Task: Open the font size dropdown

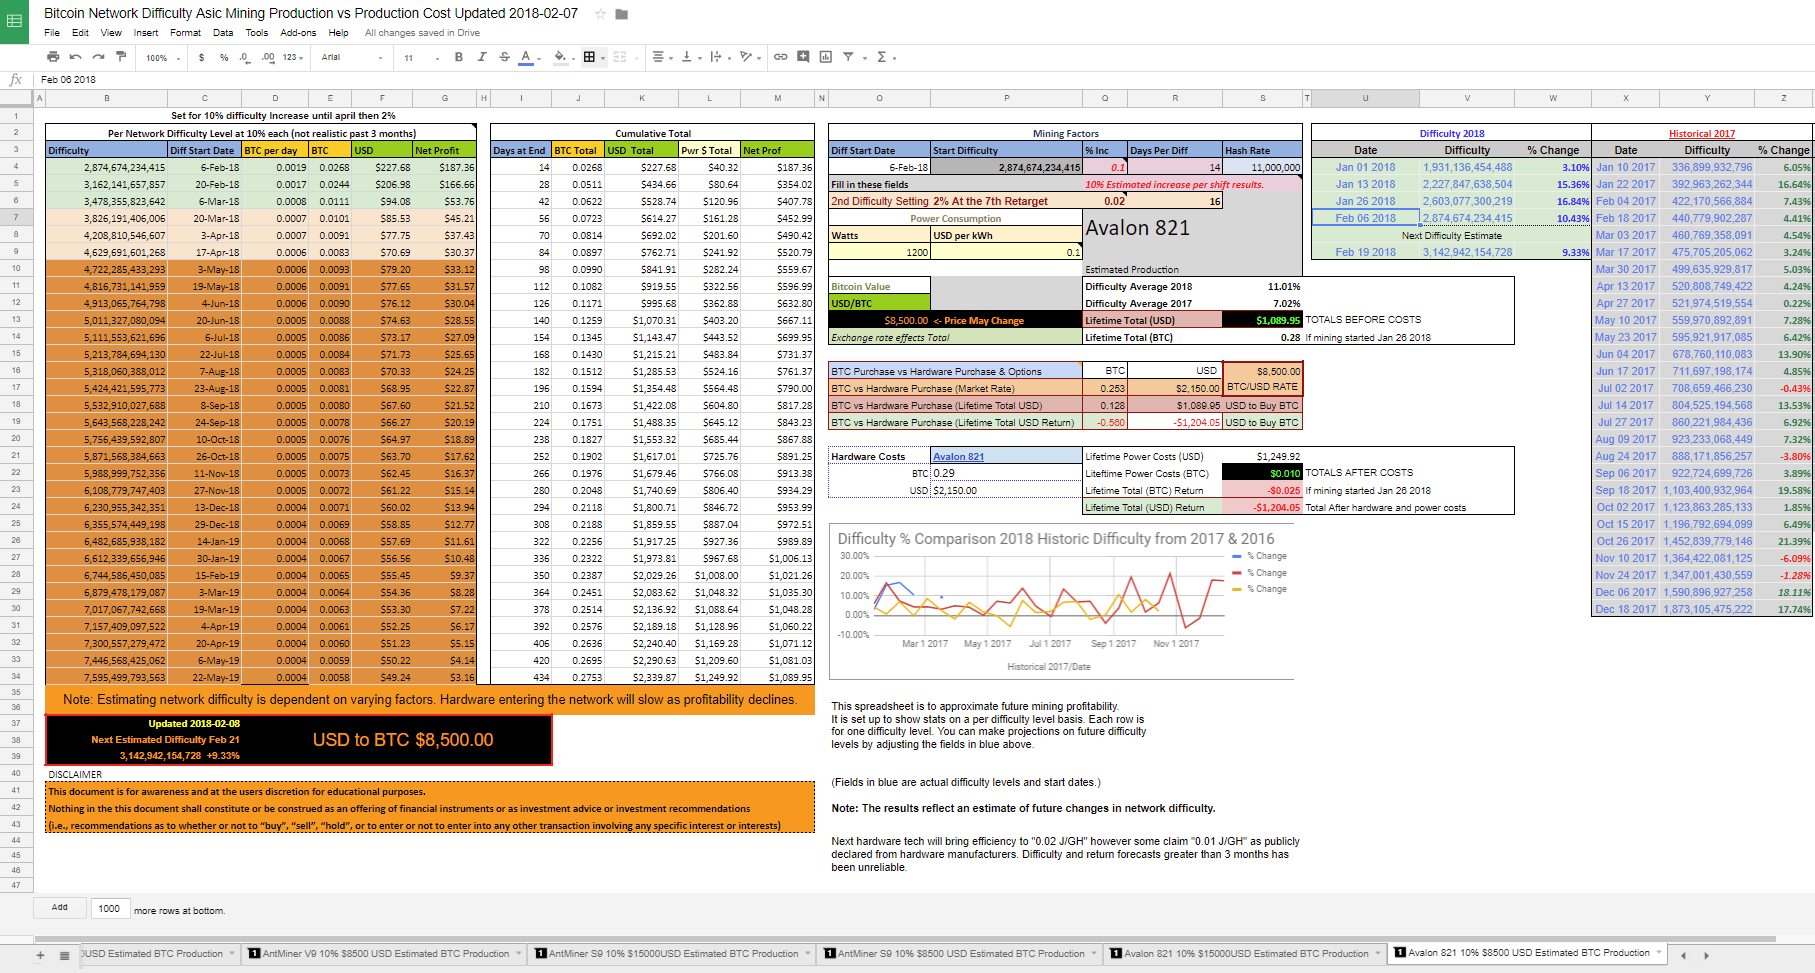Action: coord(421,58)
